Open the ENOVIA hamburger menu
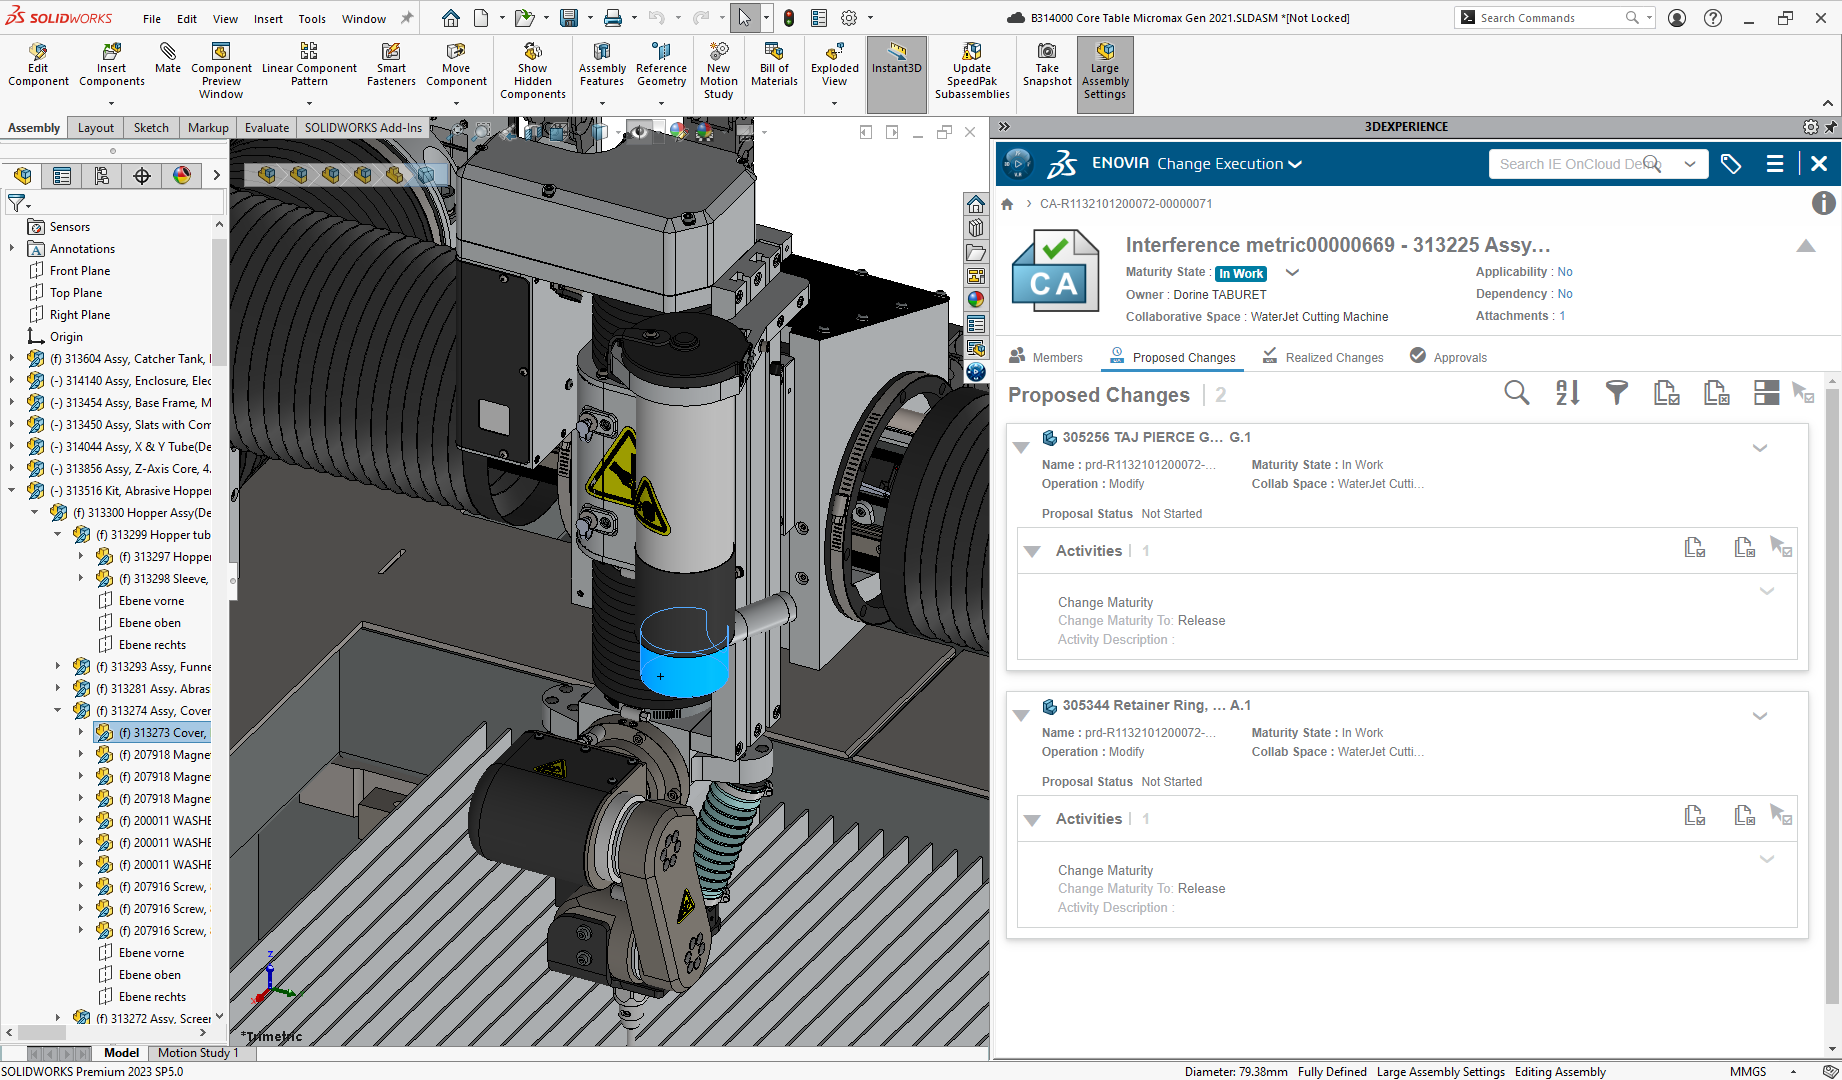1842x1080 pixels. click(x=1775, y=164)
